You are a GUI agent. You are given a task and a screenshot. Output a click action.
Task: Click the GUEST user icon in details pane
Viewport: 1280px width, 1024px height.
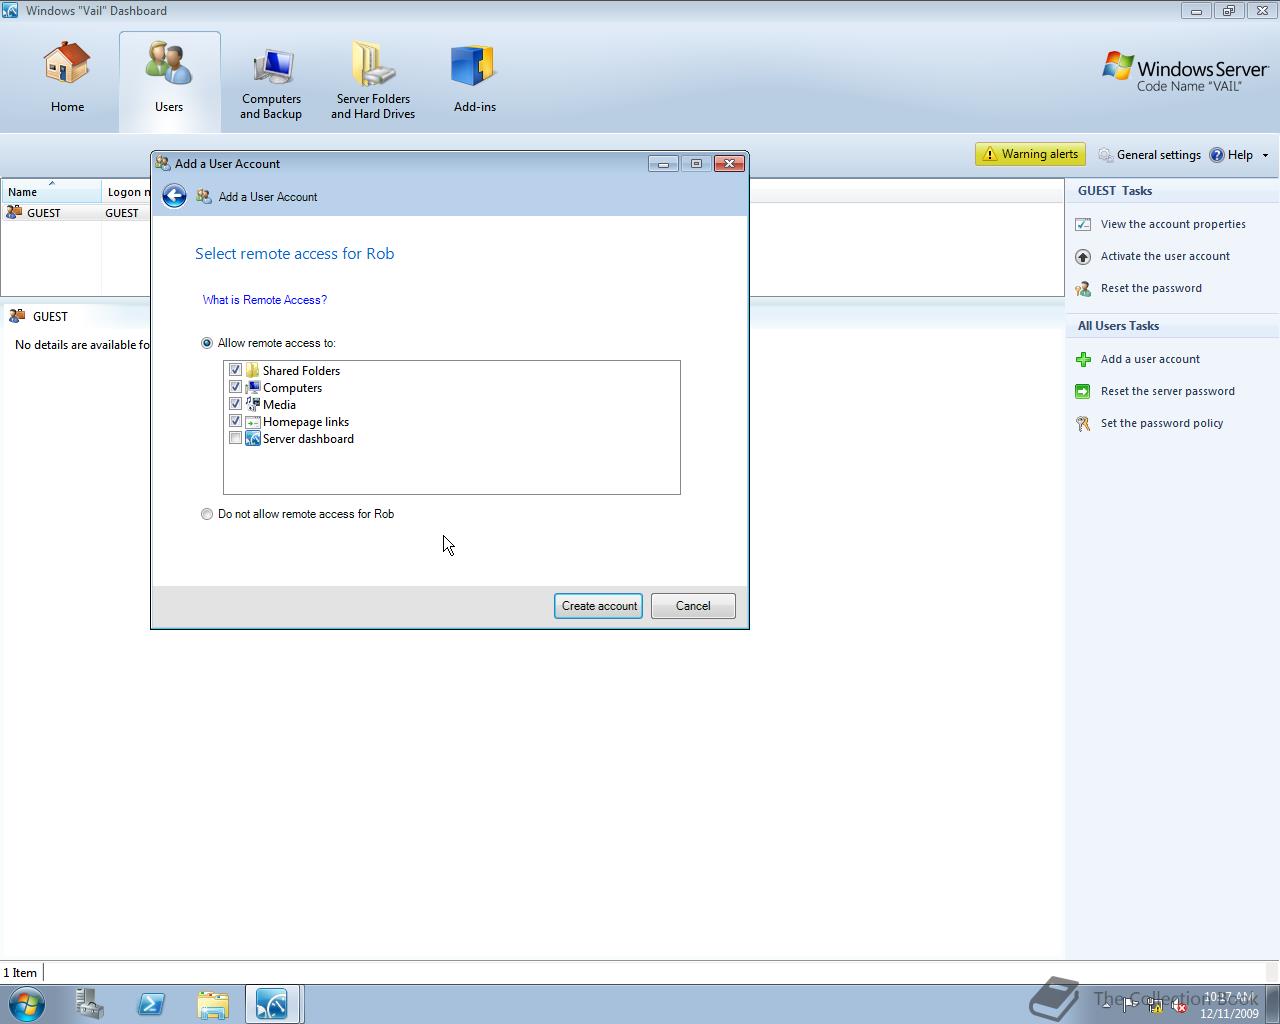tap(17, 316)
